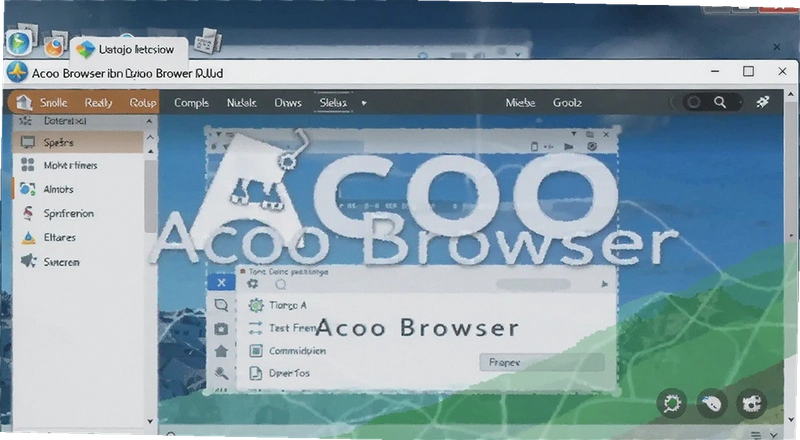Toggle the dark round switch near search
The height and width of the screenshot is (440, 800).
click(693, 102)
